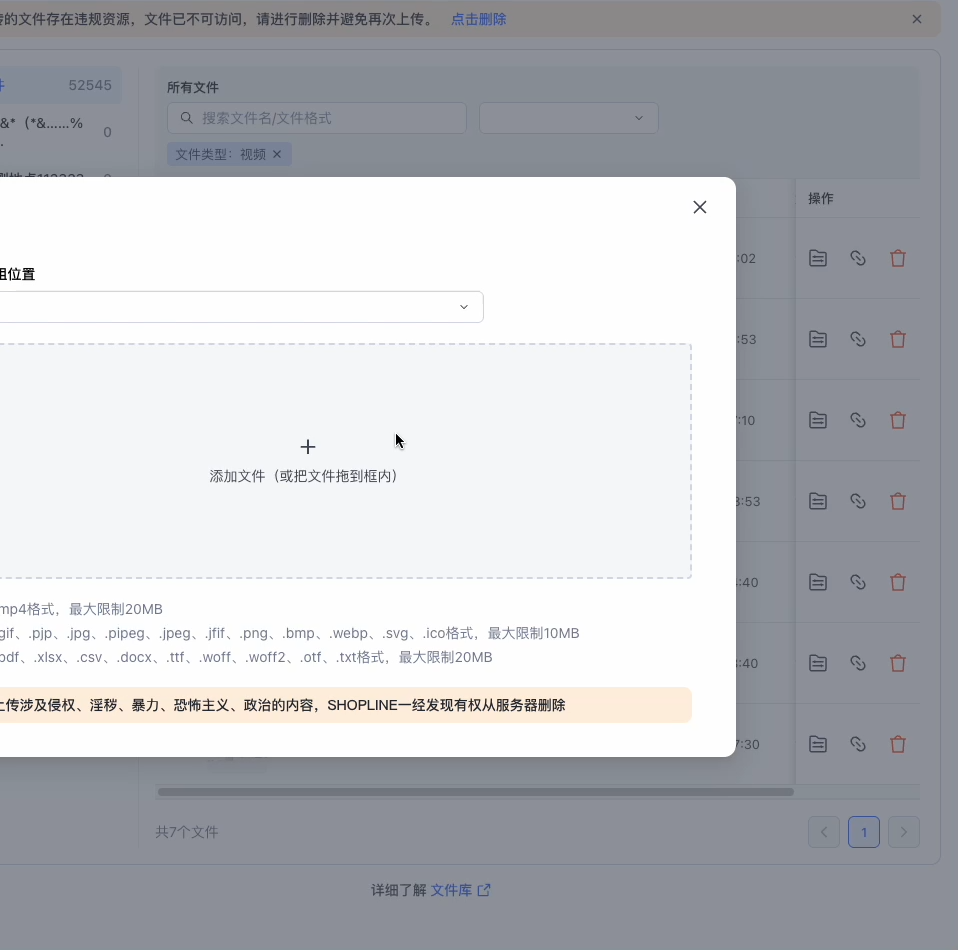Click the move-to-group icon in the last row
This screenshot has height=950, width=958.
[x=818, y=744]
